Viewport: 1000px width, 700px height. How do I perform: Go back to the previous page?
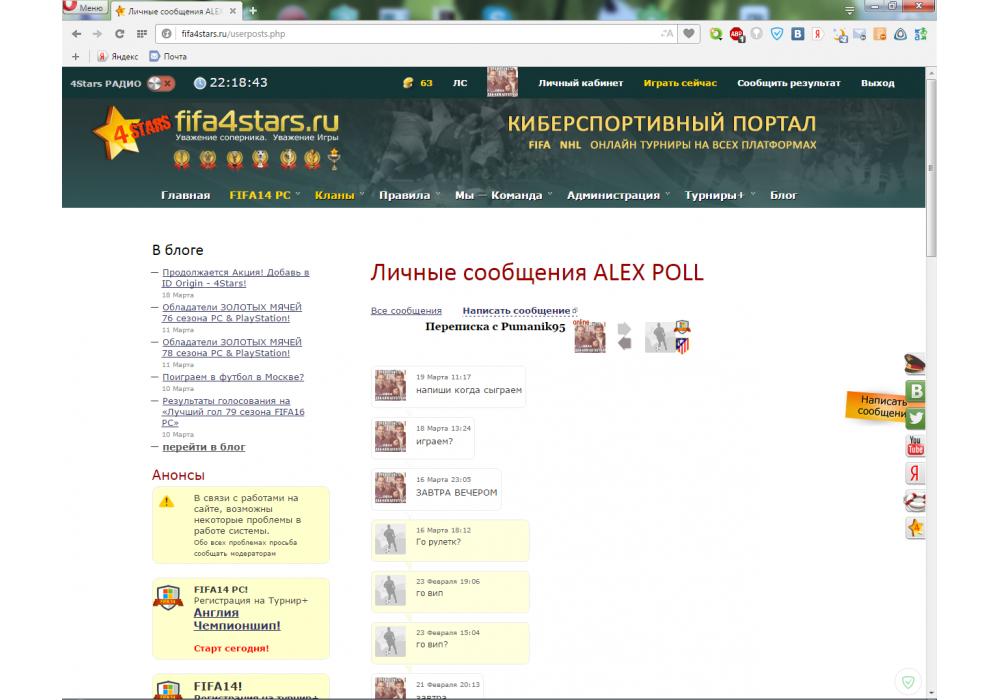[x=77, y=34]
